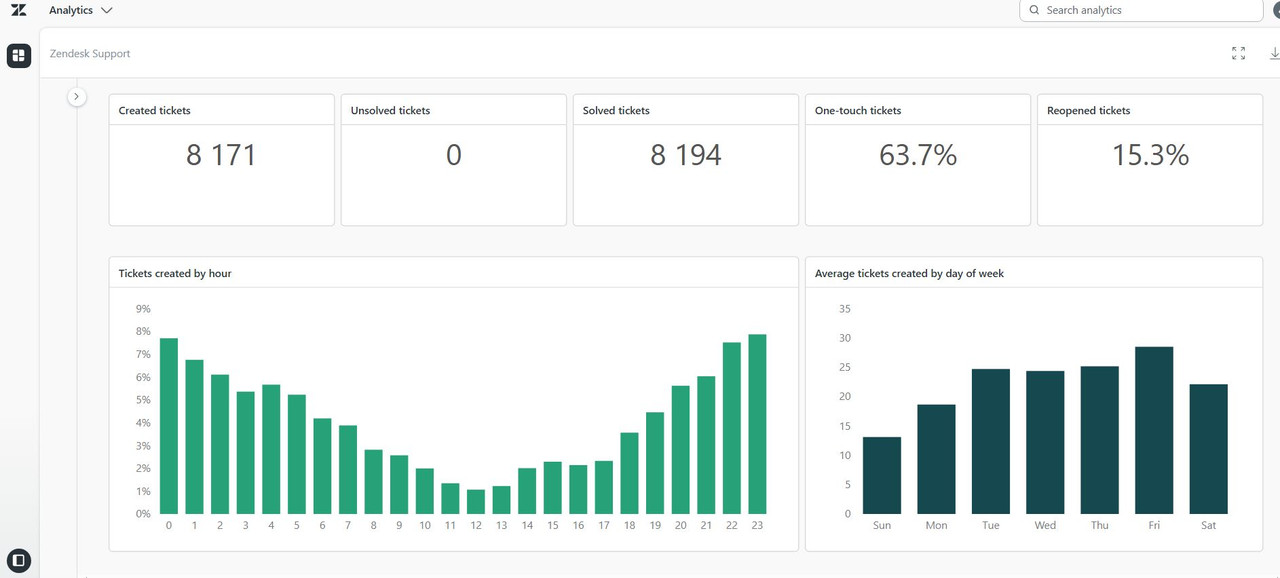
Task: Click the Fri label under weekly chart
Action: click(x=1154, y=525)
